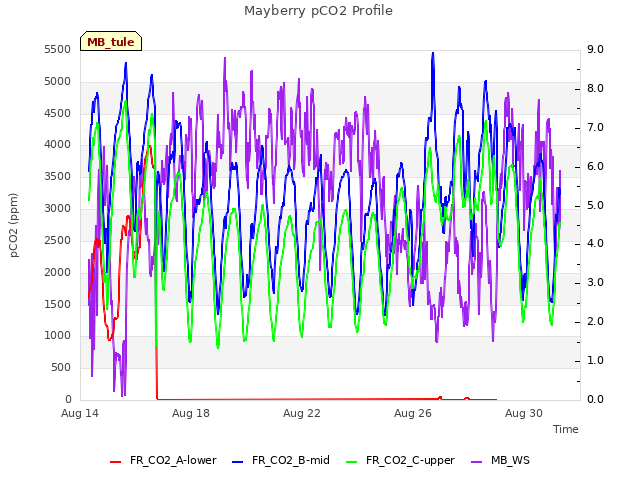Click the 8.0 right axis value
Viewport: 640px width, 480px height.
click(x=596, y=89)
